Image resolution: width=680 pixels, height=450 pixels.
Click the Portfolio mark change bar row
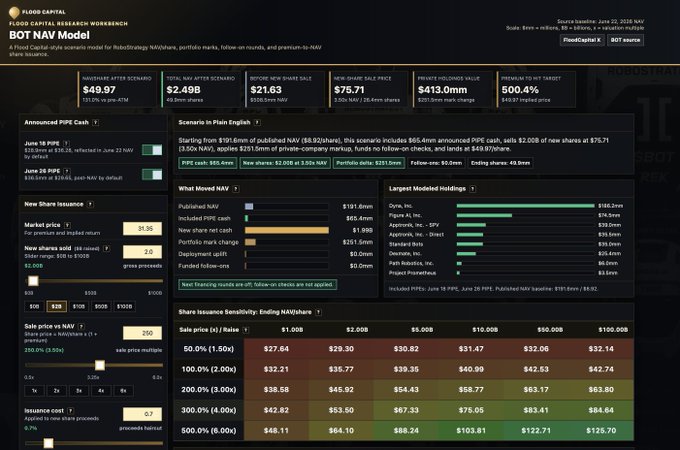click(x=275, y=242)
